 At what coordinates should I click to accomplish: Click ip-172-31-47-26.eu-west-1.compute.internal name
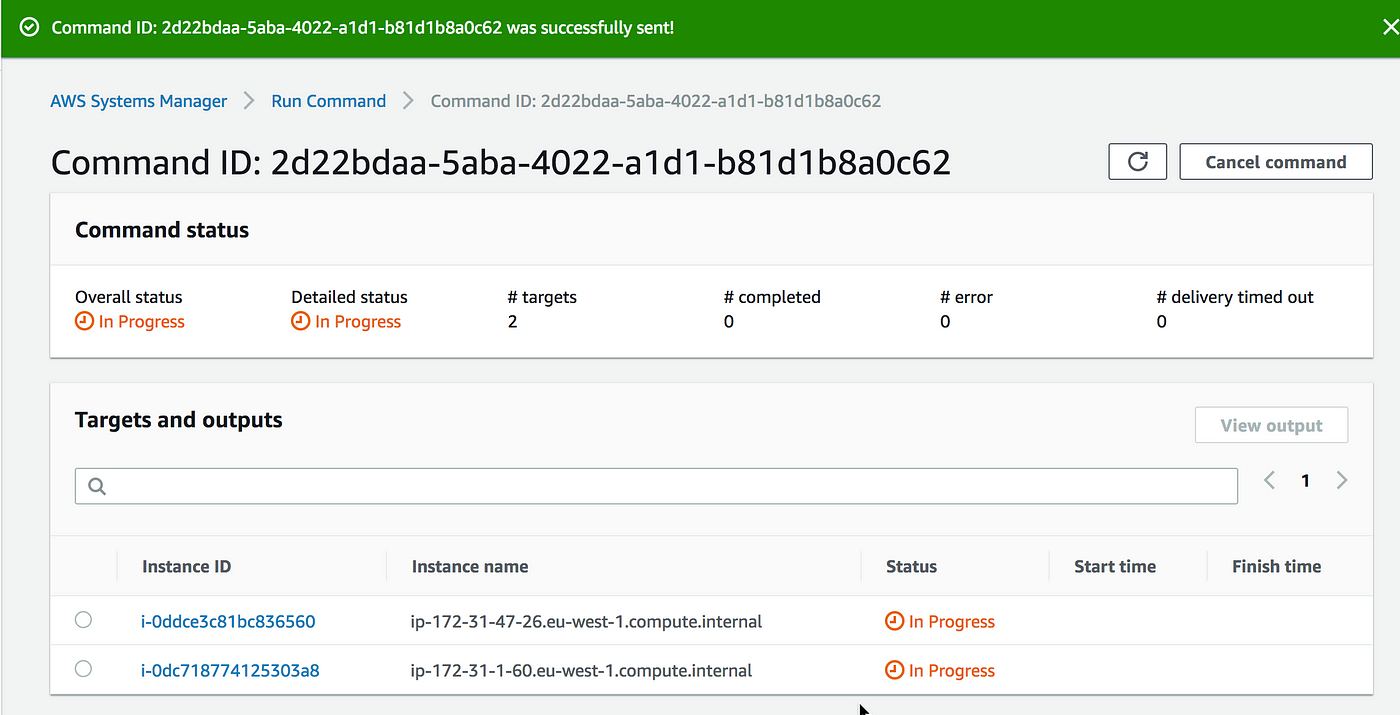tap(586, 622)
